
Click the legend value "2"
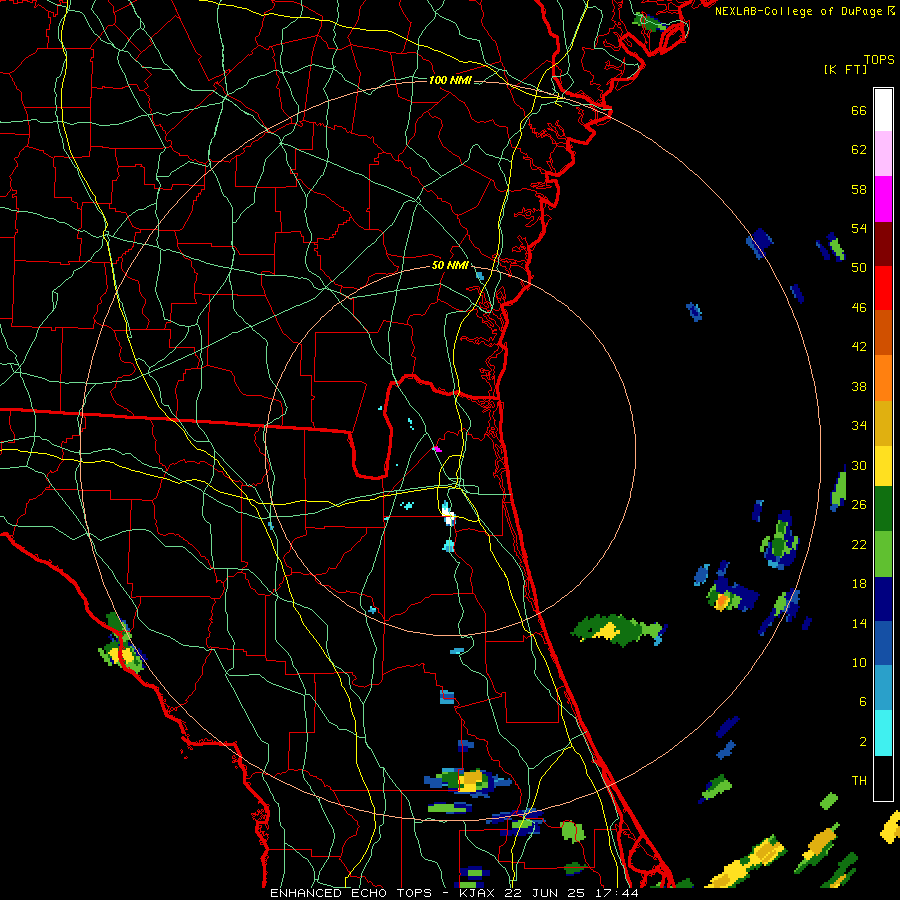click(x=863, y=742)
